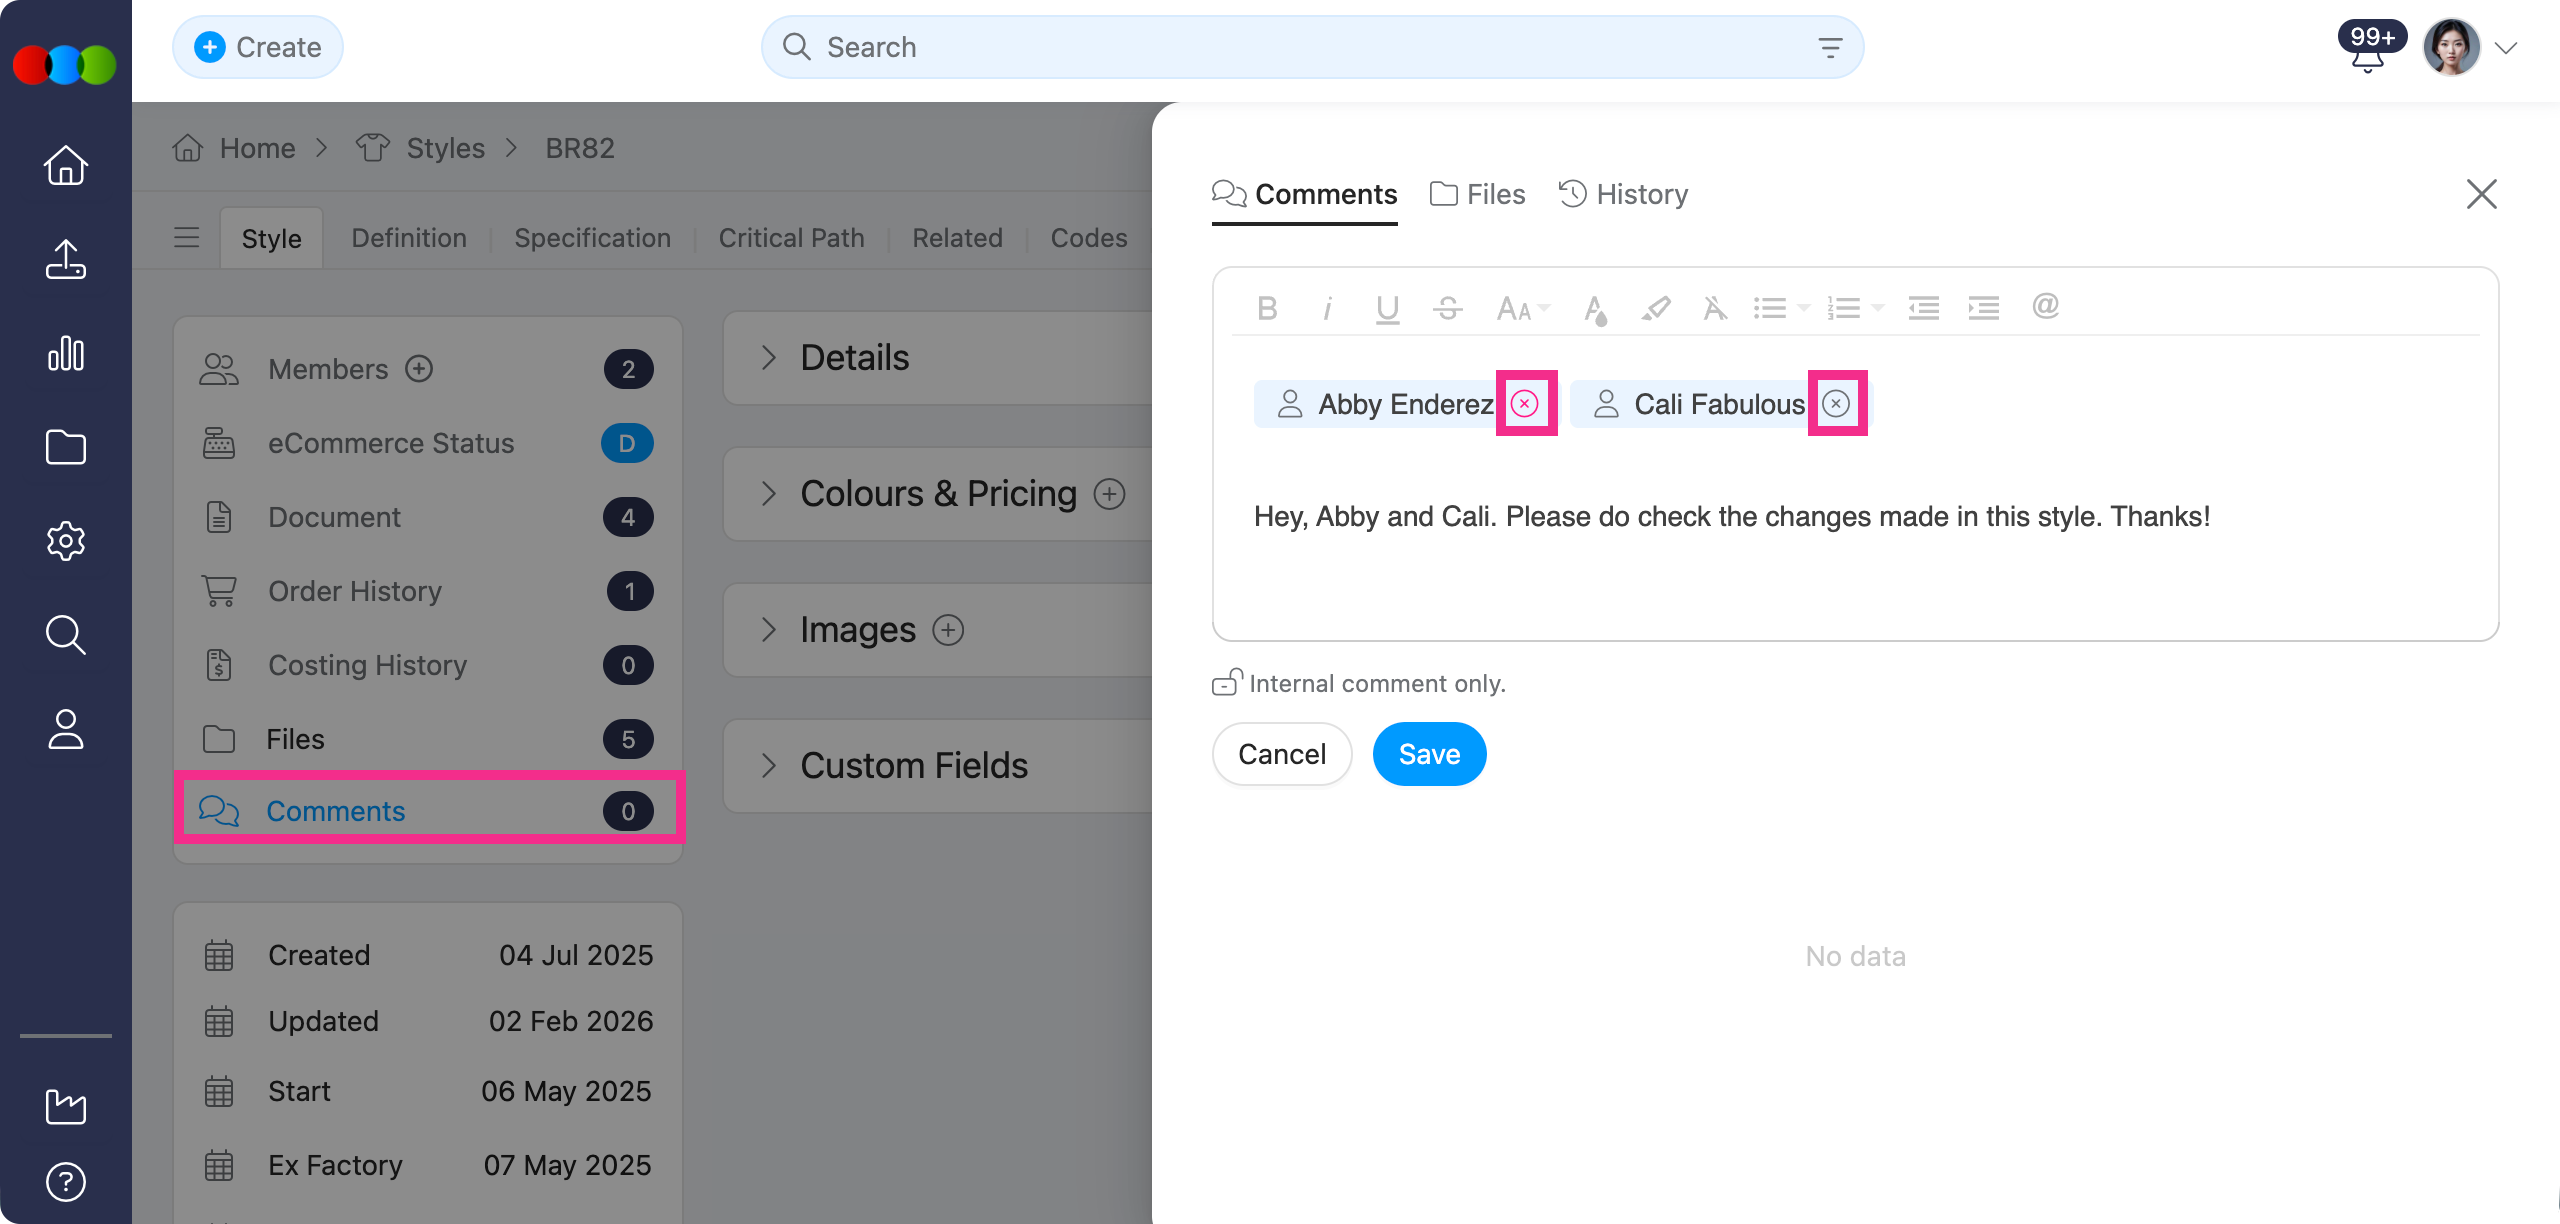Save the comment
Viewport: 2560px width, 1224px height.
coord(1429,754)
